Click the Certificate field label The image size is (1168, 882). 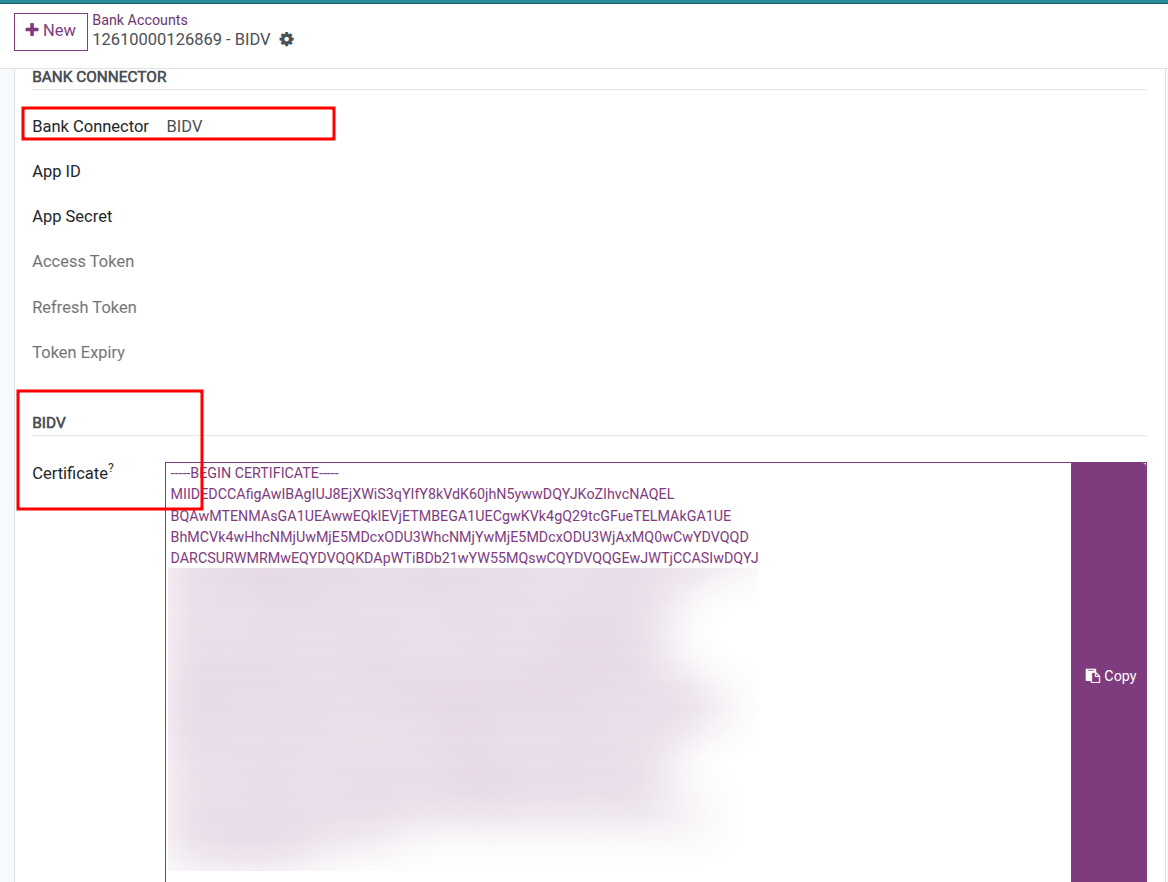[x=69, y=474]
